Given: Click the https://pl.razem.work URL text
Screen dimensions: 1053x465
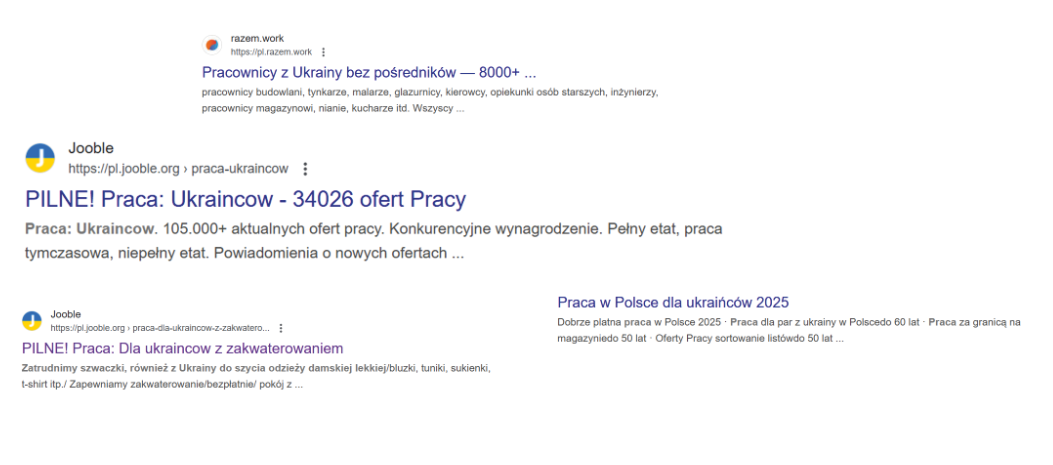Looking at the screenshot, I should [x=271, y=52].
